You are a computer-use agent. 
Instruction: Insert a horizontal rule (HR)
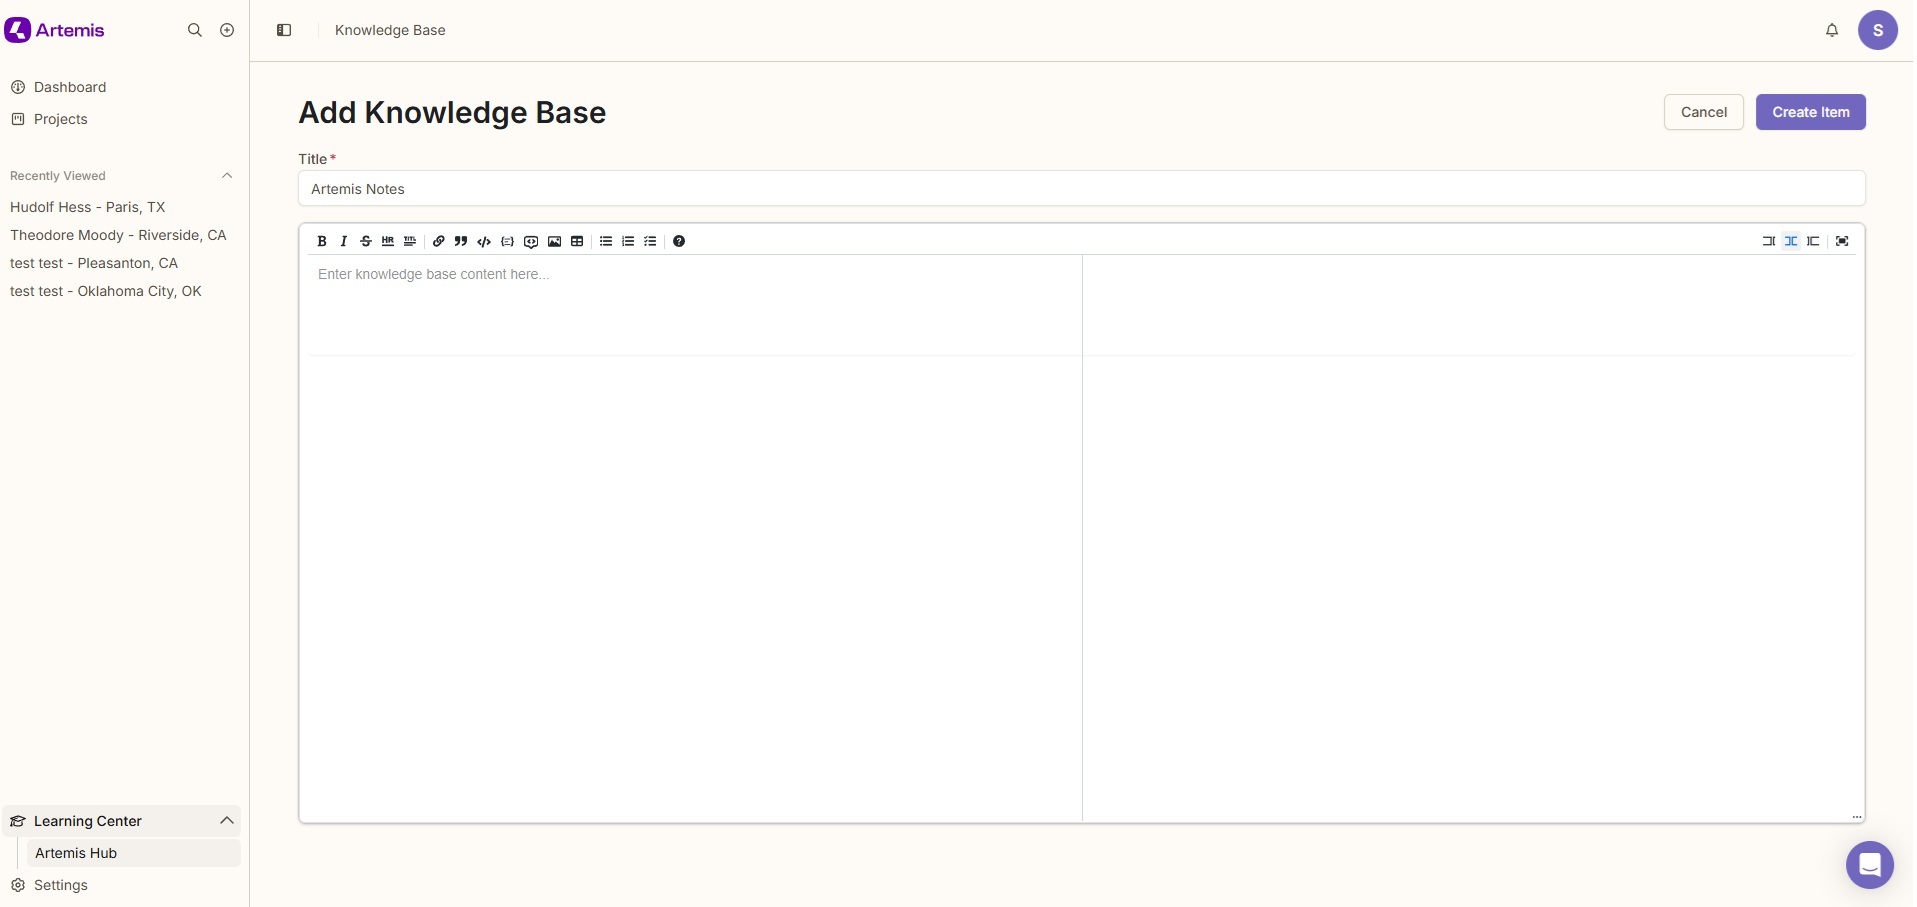click(388, 241)
